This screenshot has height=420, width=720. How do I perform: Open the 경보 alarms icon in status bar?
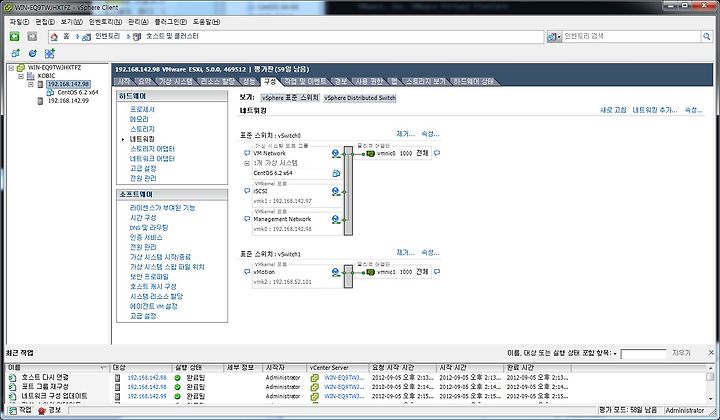[x=42, y=410]
